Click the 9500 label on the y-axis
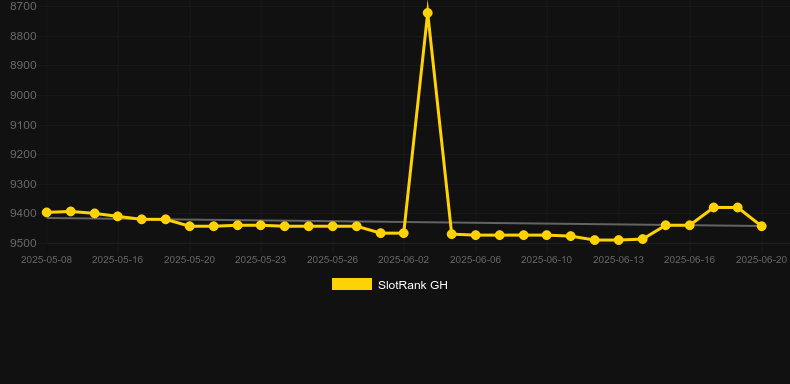Image resolution: width=790 pixels, height=384 pixels. pyautogui.click(x=23, y=243)
